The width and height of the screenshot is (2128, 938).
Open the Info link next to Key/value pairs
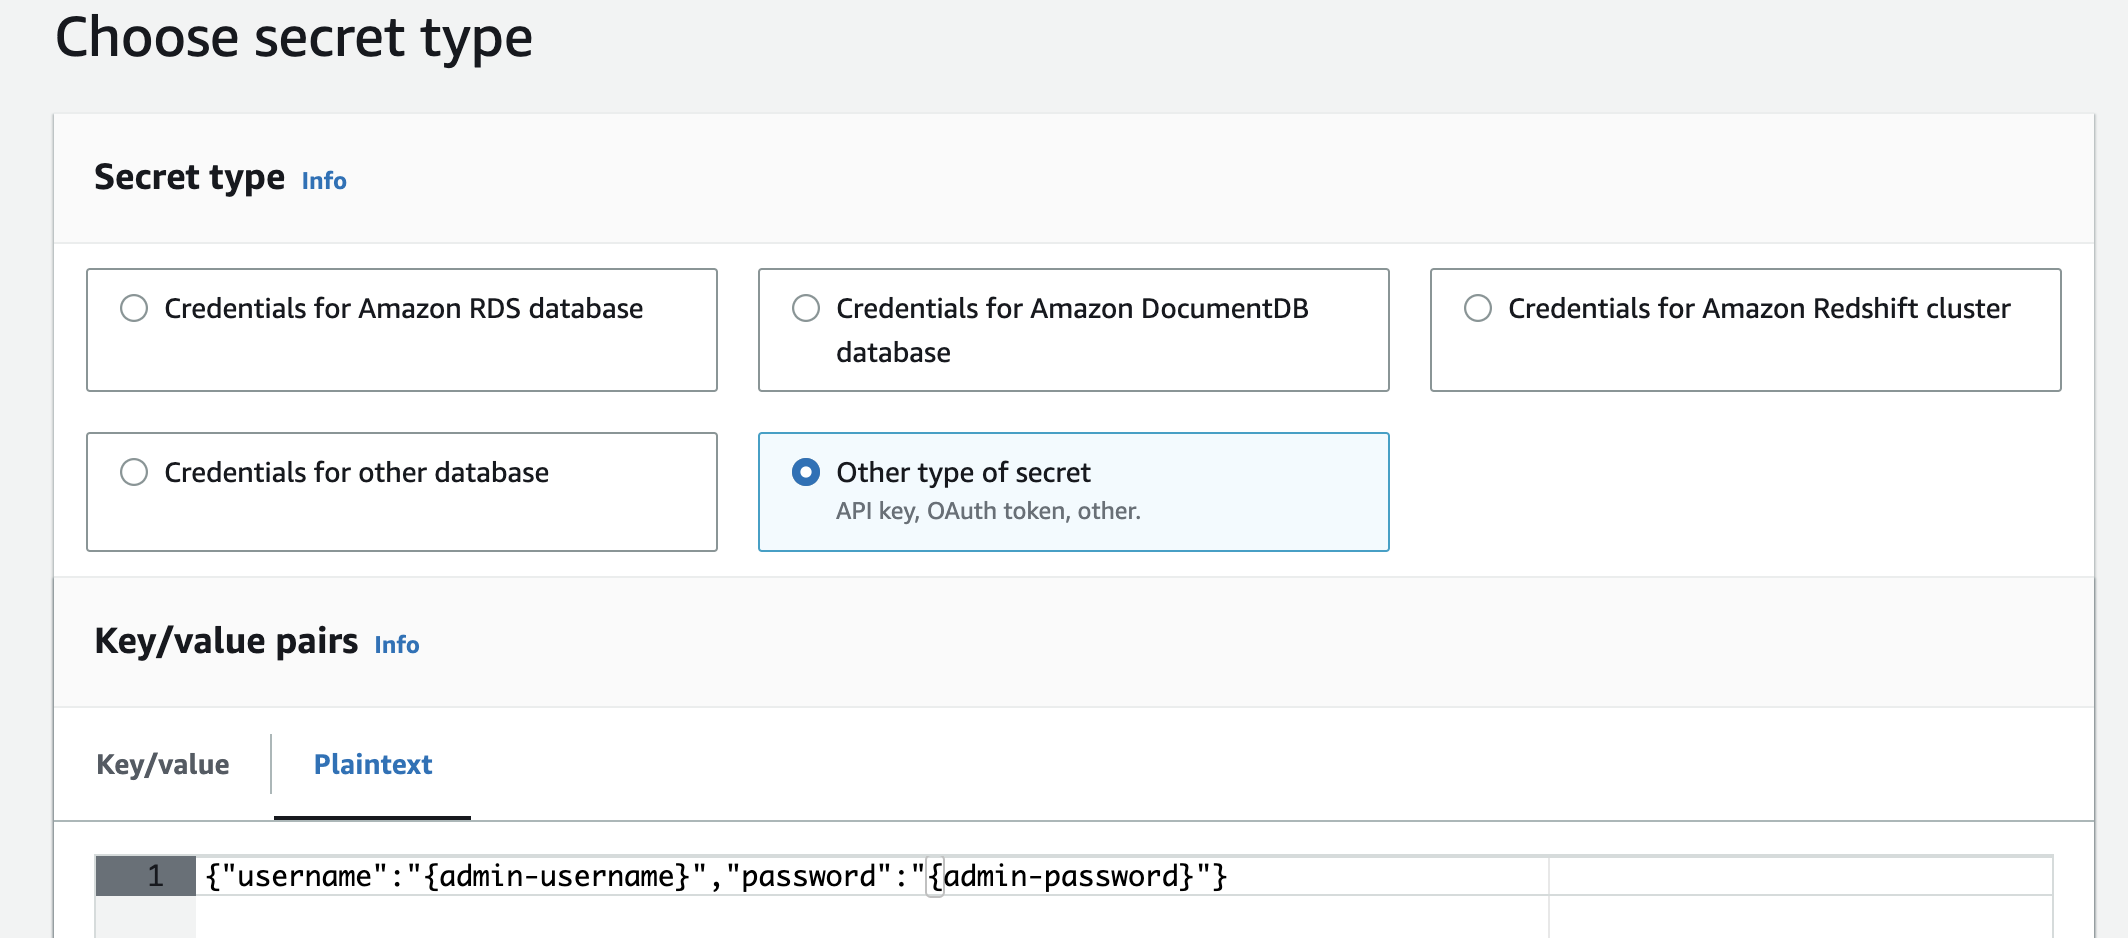coord(397,645)
